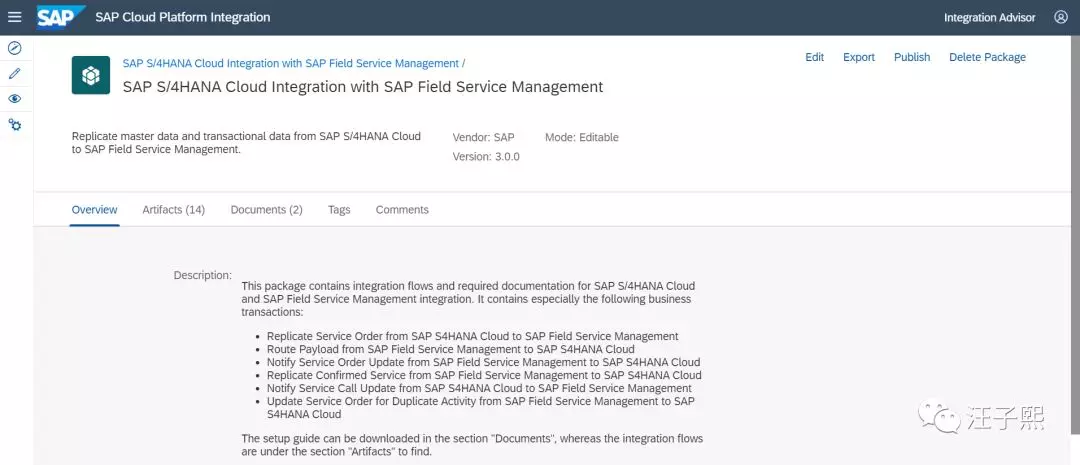Open the Design pencil icon in sidebar

coord(14,73)
